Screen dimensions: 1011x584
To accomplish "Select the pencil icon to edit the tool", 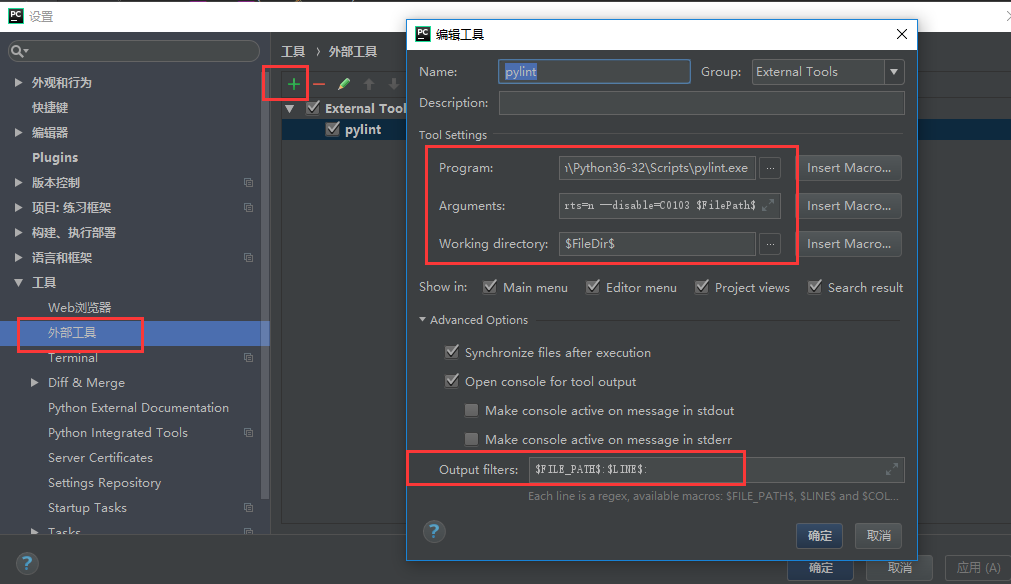I will 343,84.
